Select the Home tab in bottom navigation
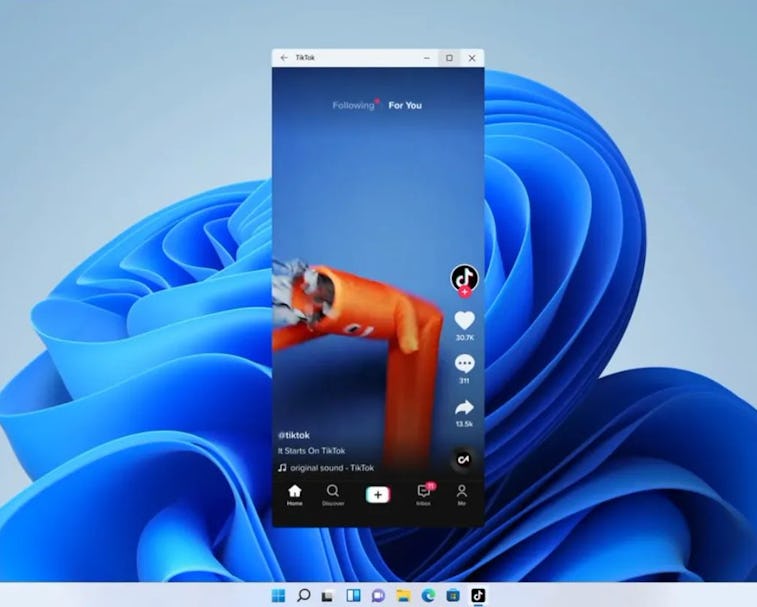The width and height of the screenshot is (757, 607). [x=294, y=494]
